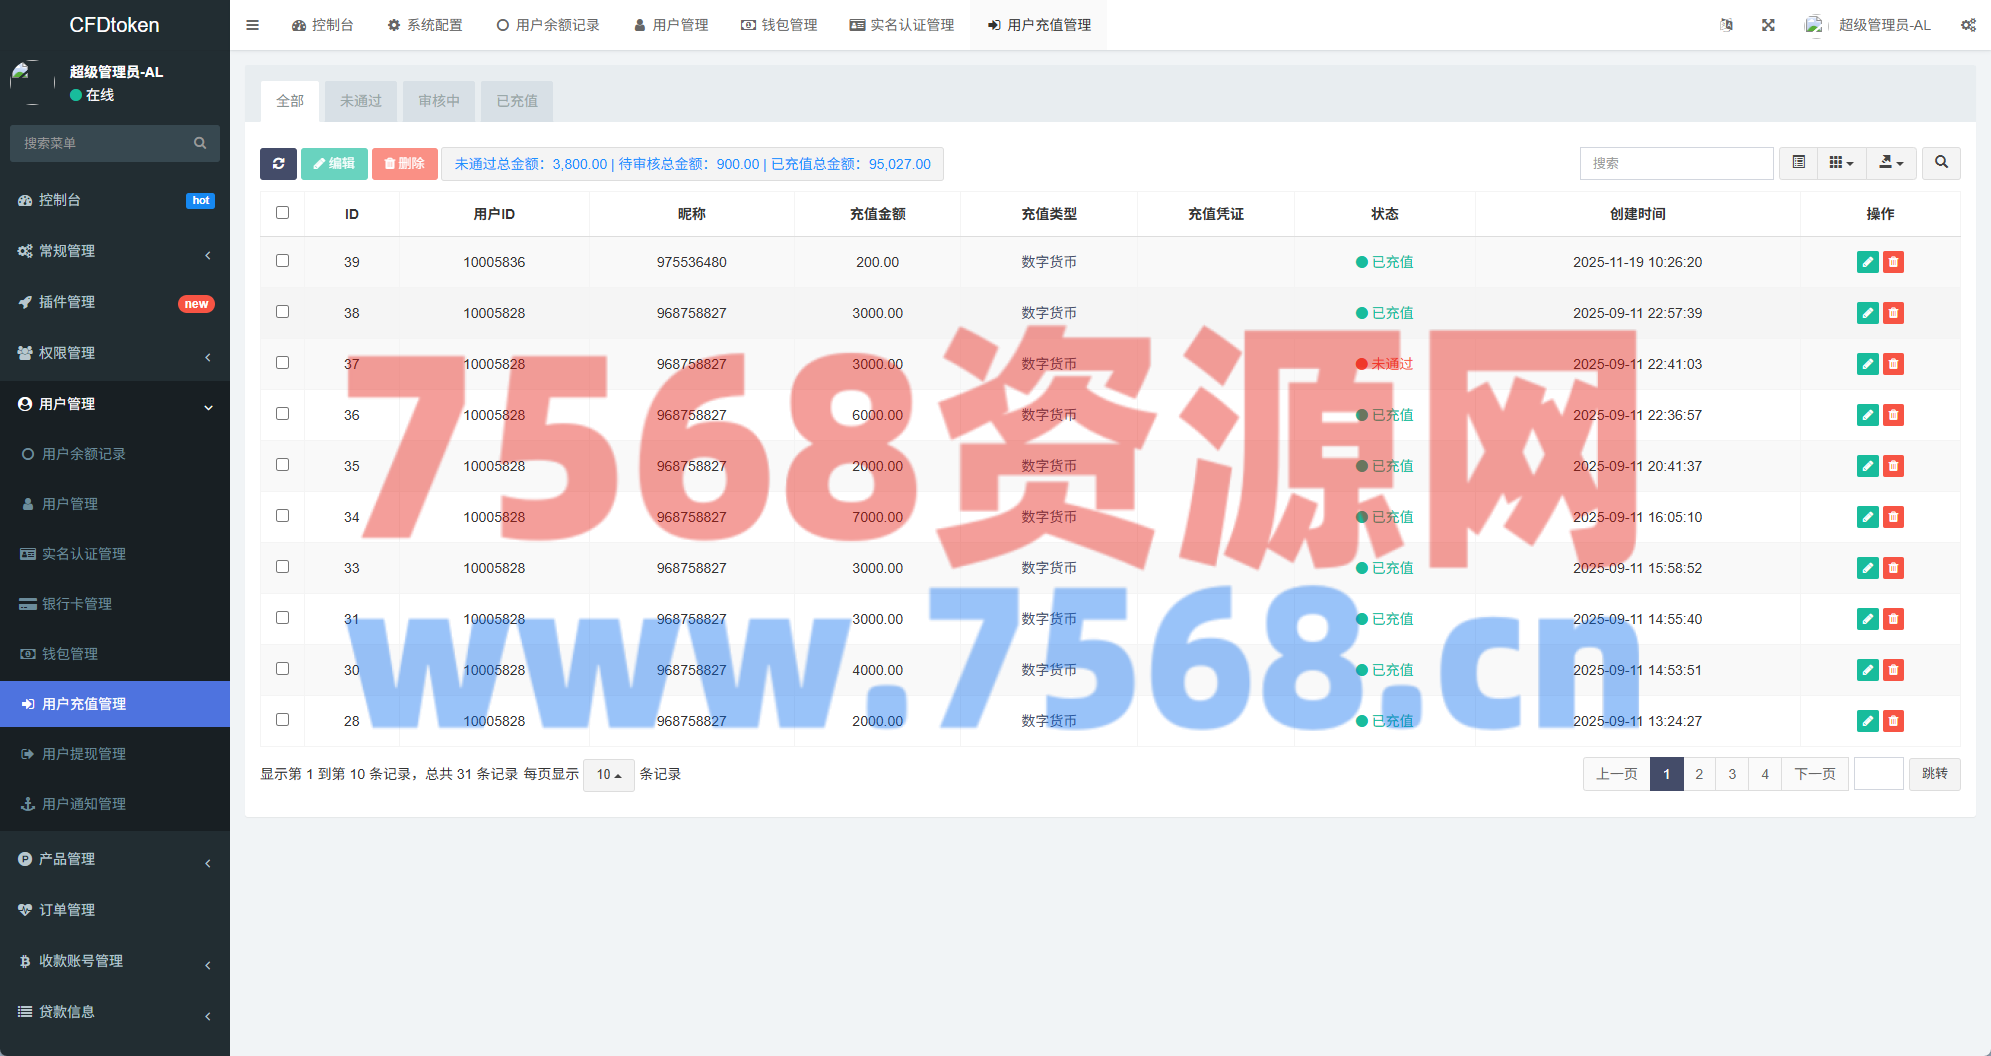Expand the 产品管理 sidebar section
The image size is (1991, 1056).
click(67, 859)
